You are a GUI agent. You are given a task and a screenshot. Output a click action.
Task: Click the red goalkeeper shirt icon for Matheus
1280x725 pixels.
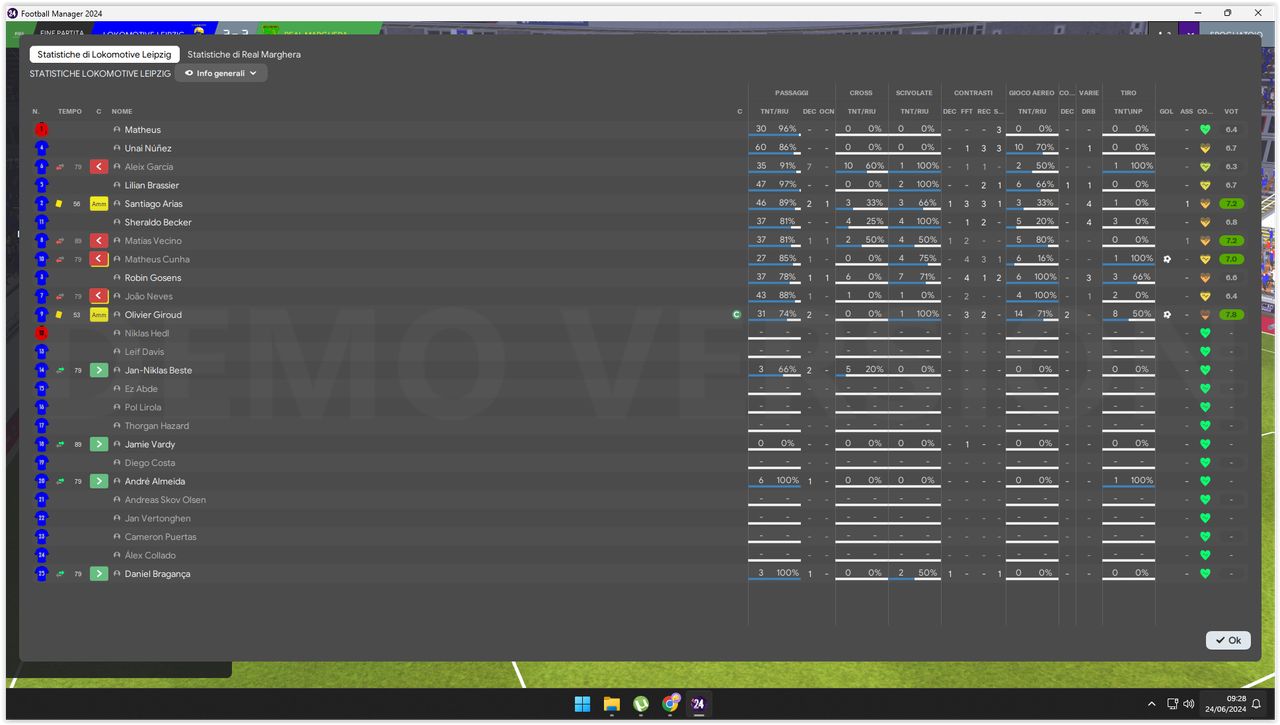point(41,130)
